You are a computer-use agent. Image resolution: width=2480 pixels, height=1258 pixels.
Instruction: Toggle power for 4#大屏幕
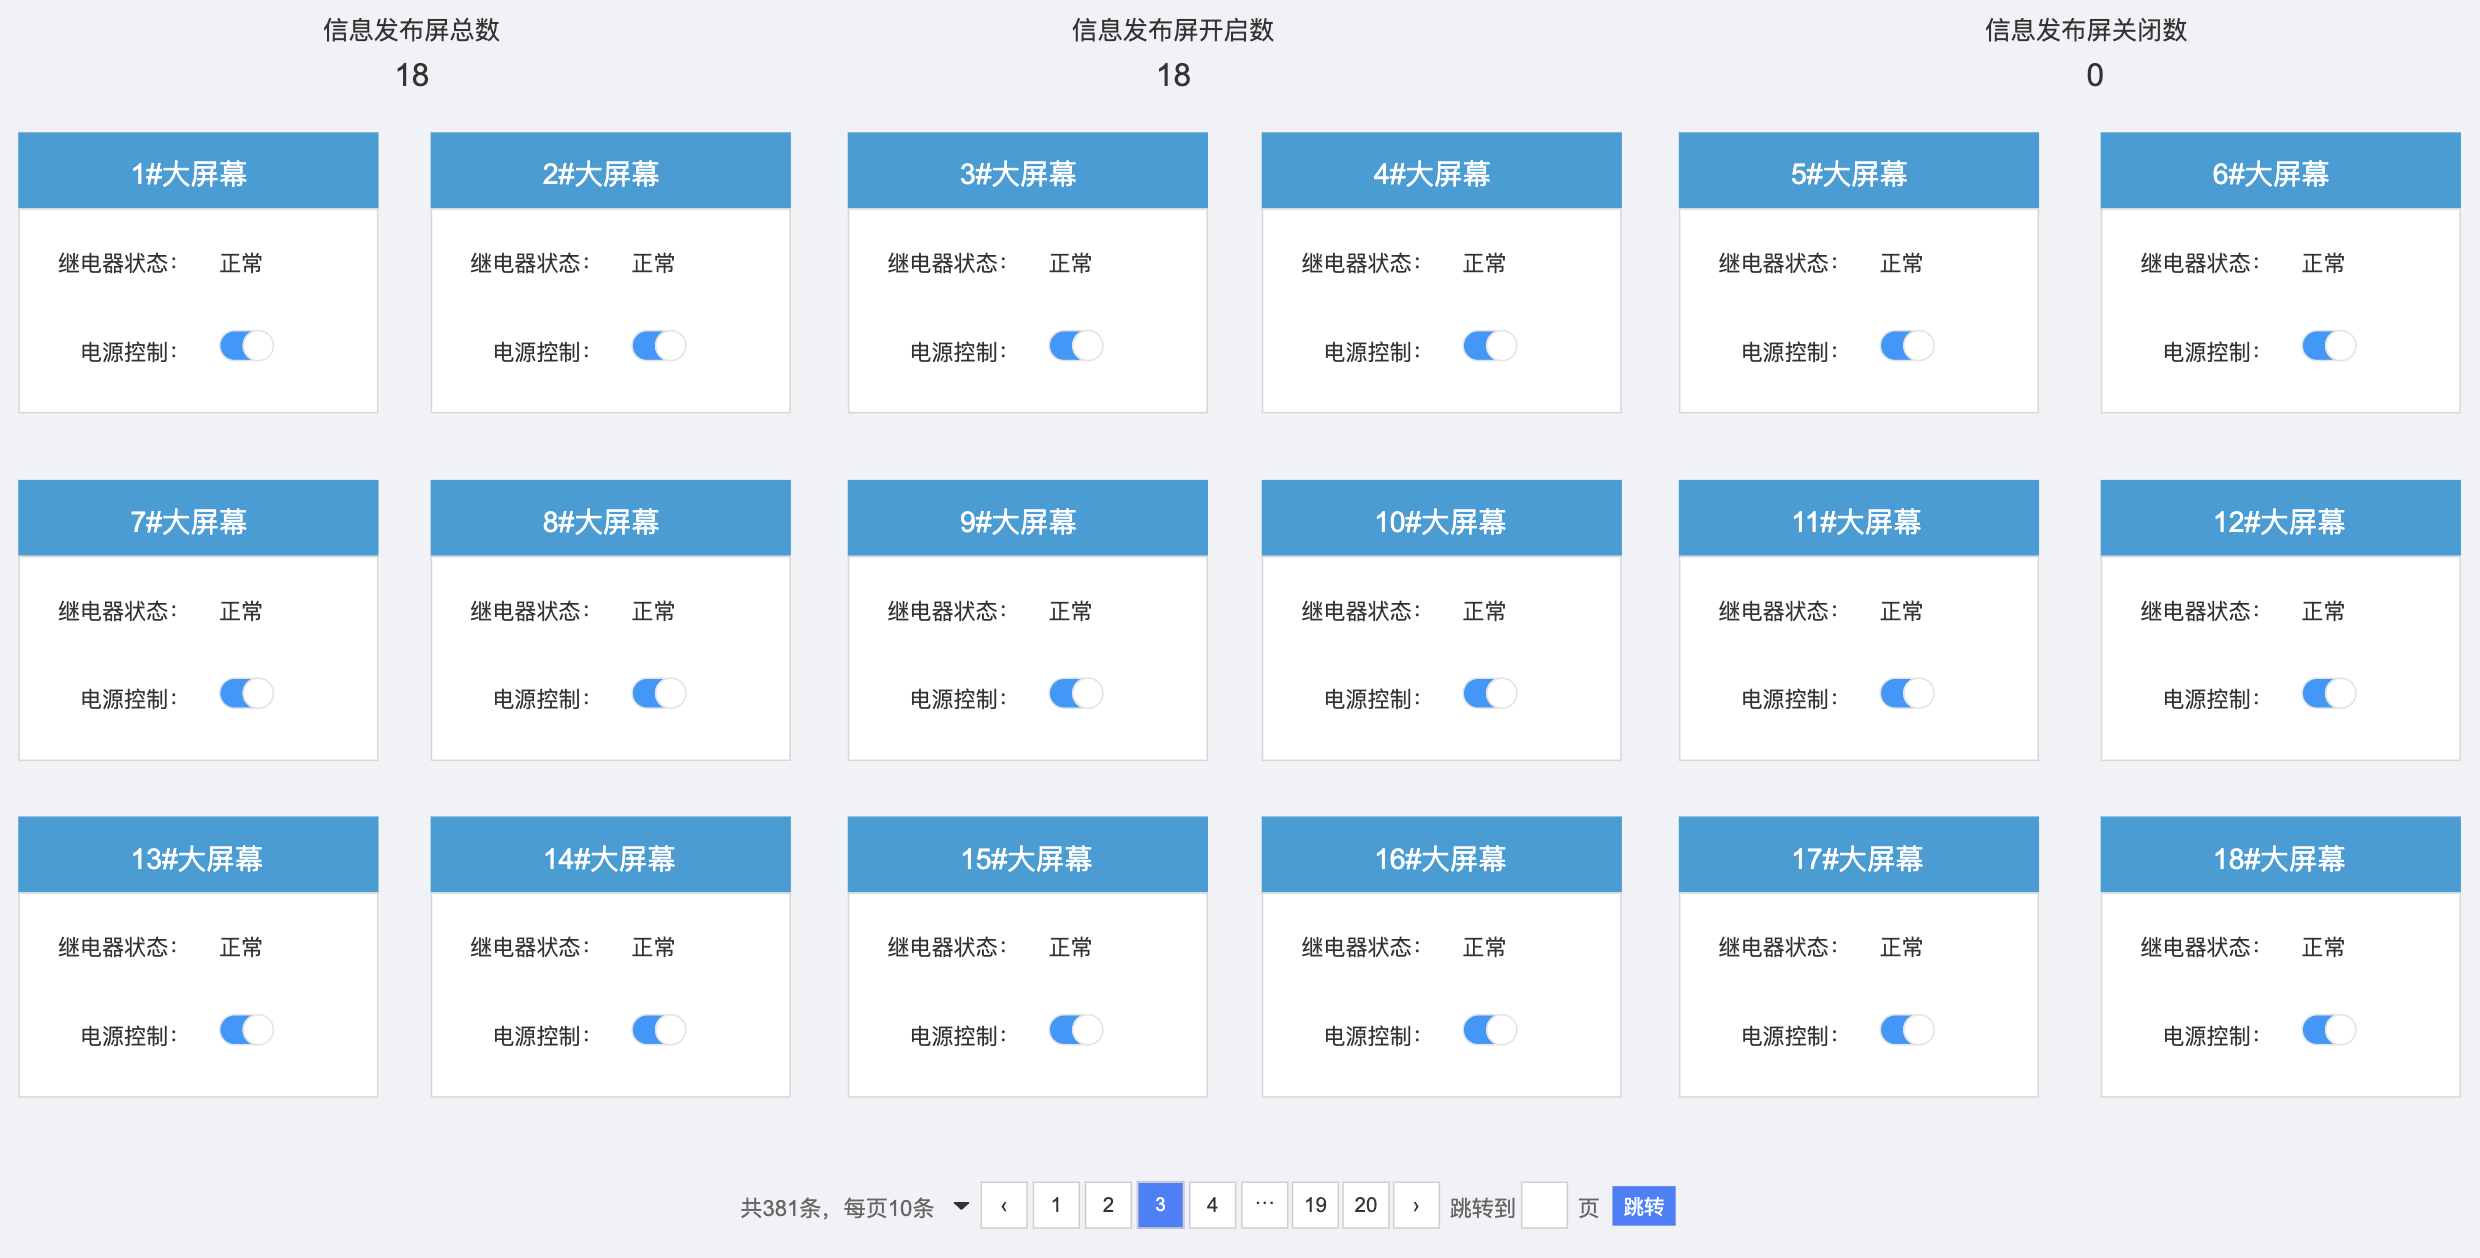[x=1490, y=346]
